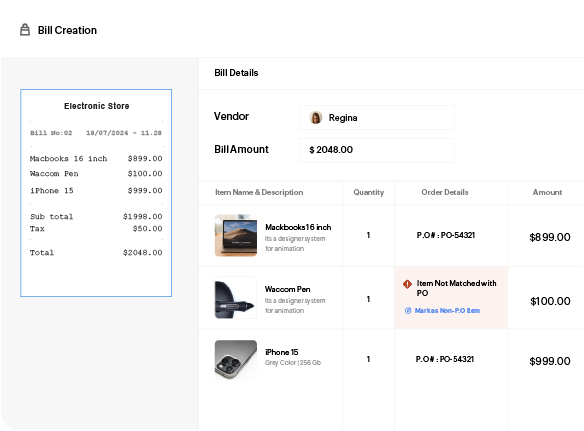
Task: Click the Item Not Matched with PO message
Action: pyautogui.click(x=457, y=288)
